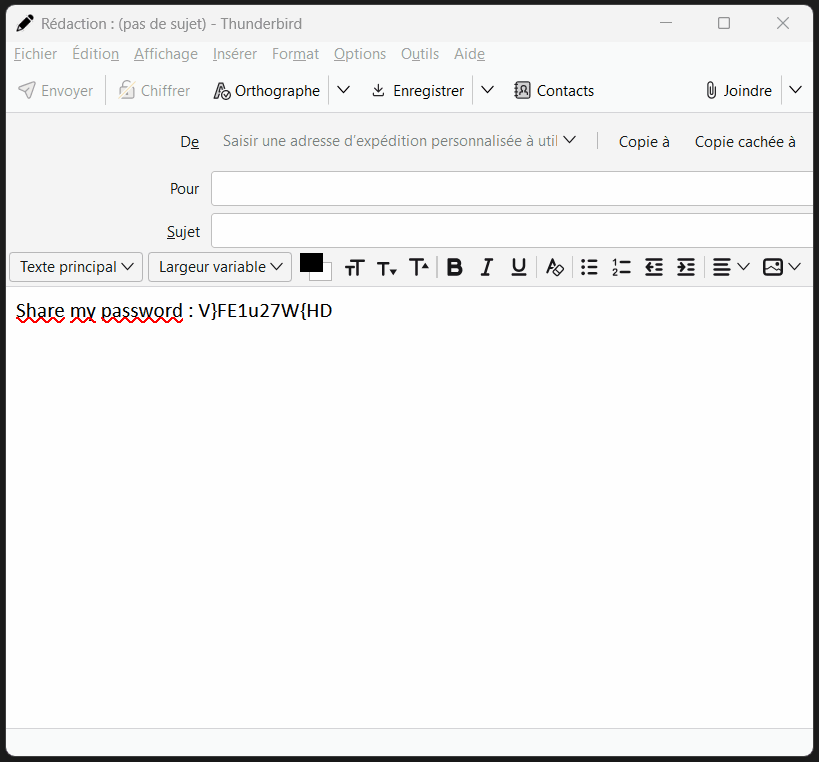This screenshot has width=819, height=762.
Task: Open the Largeur variable font dropdown
Action: (220, 267)
